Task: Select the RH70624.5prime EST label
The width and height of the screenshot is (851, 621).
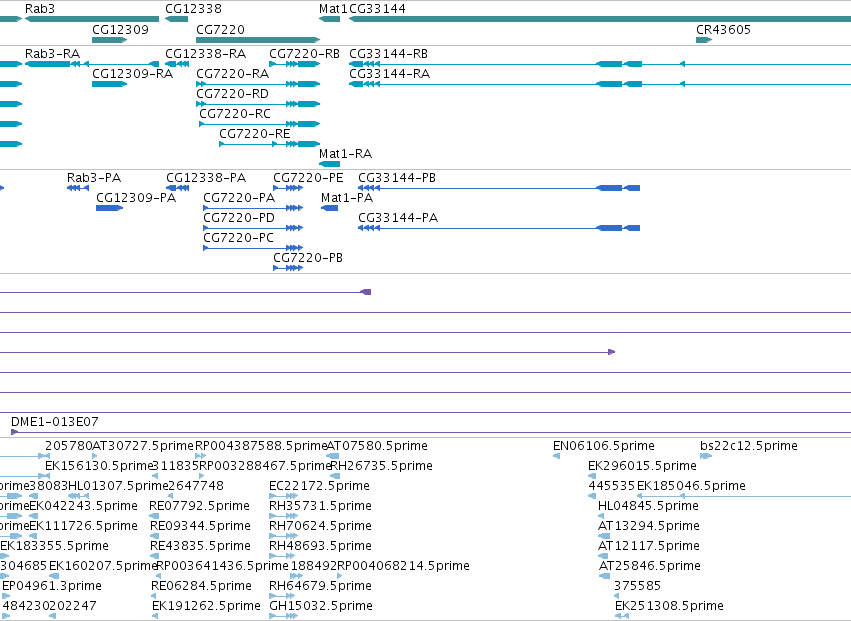Action: 321,526
